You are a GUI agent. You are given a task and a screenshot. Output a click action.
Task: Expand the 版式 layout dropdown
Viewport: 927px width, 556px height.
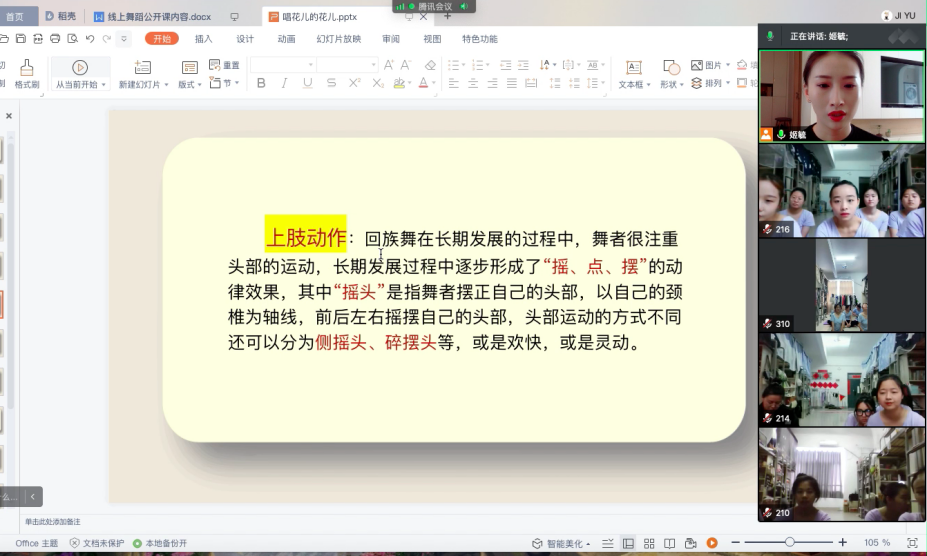click(189, 85)
